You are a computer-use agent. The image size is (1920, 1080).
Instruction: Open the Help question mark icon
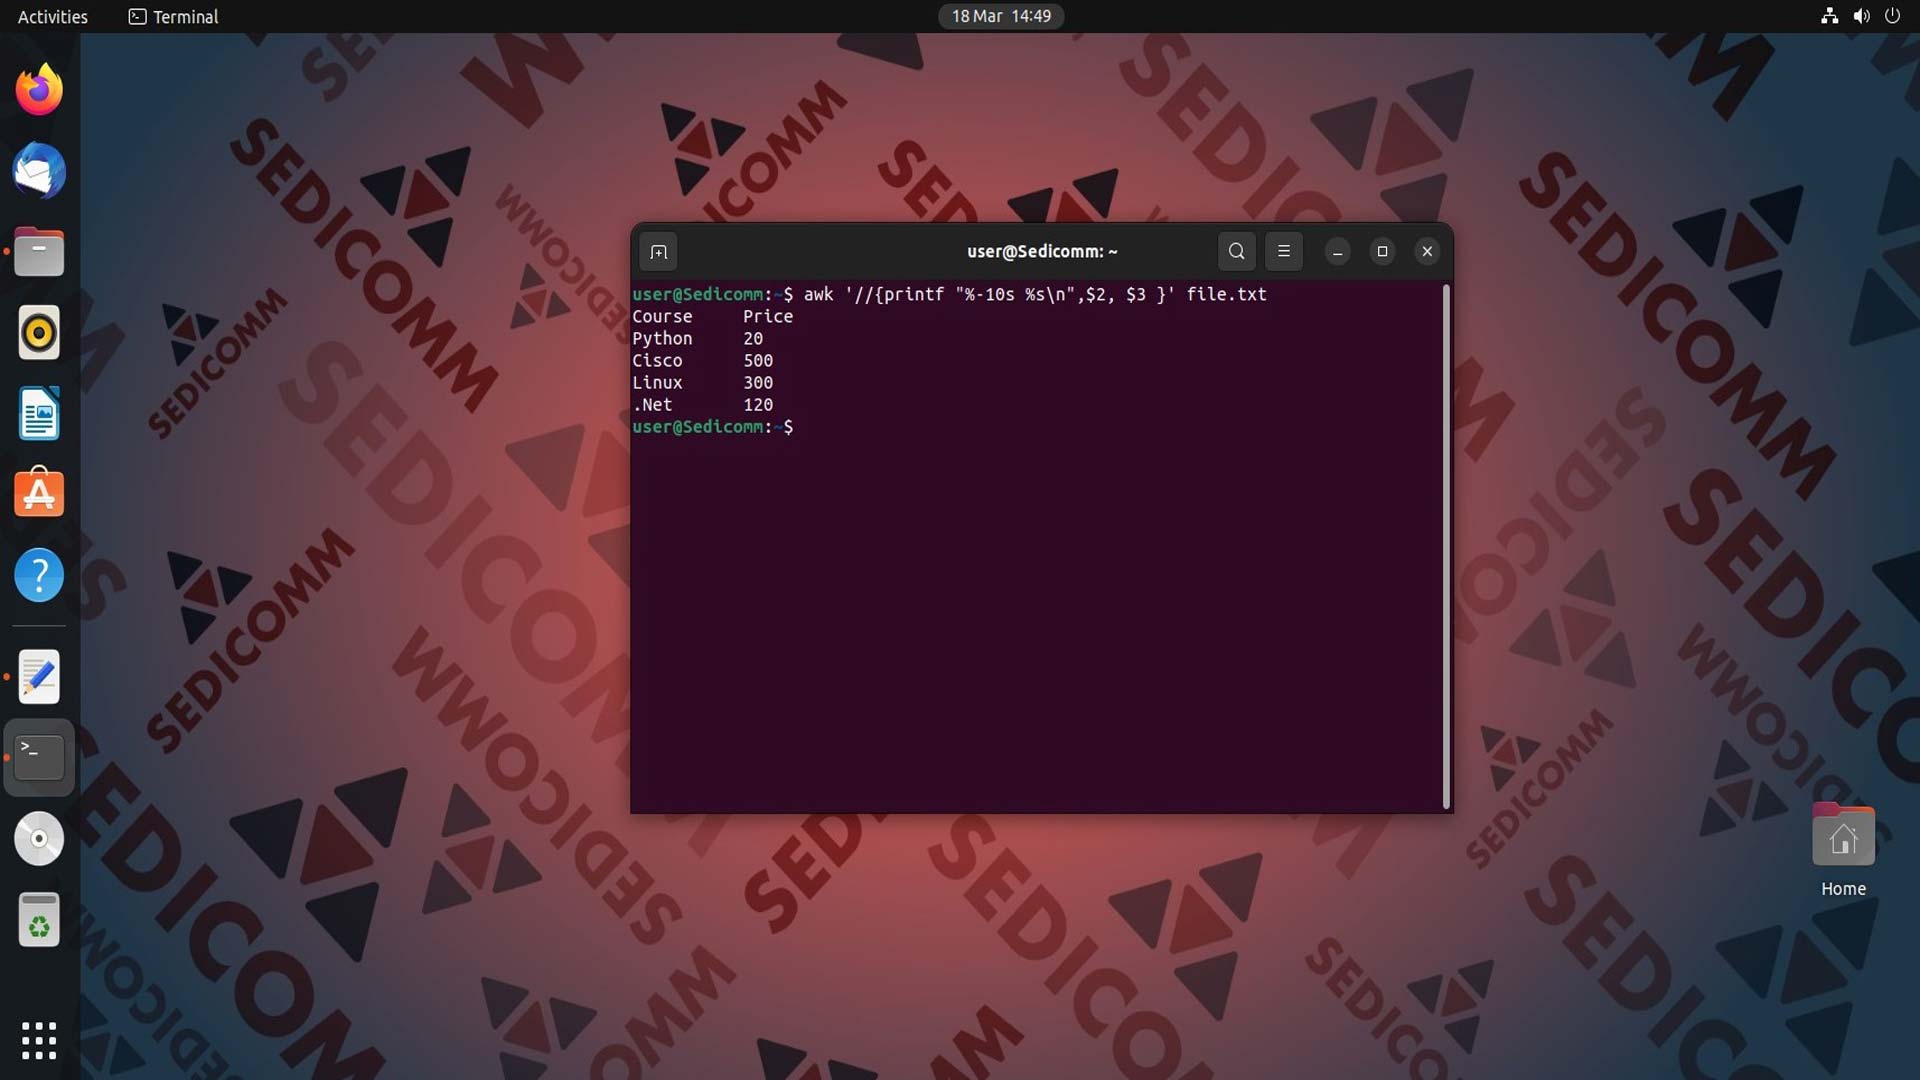[x=39, y=575]
